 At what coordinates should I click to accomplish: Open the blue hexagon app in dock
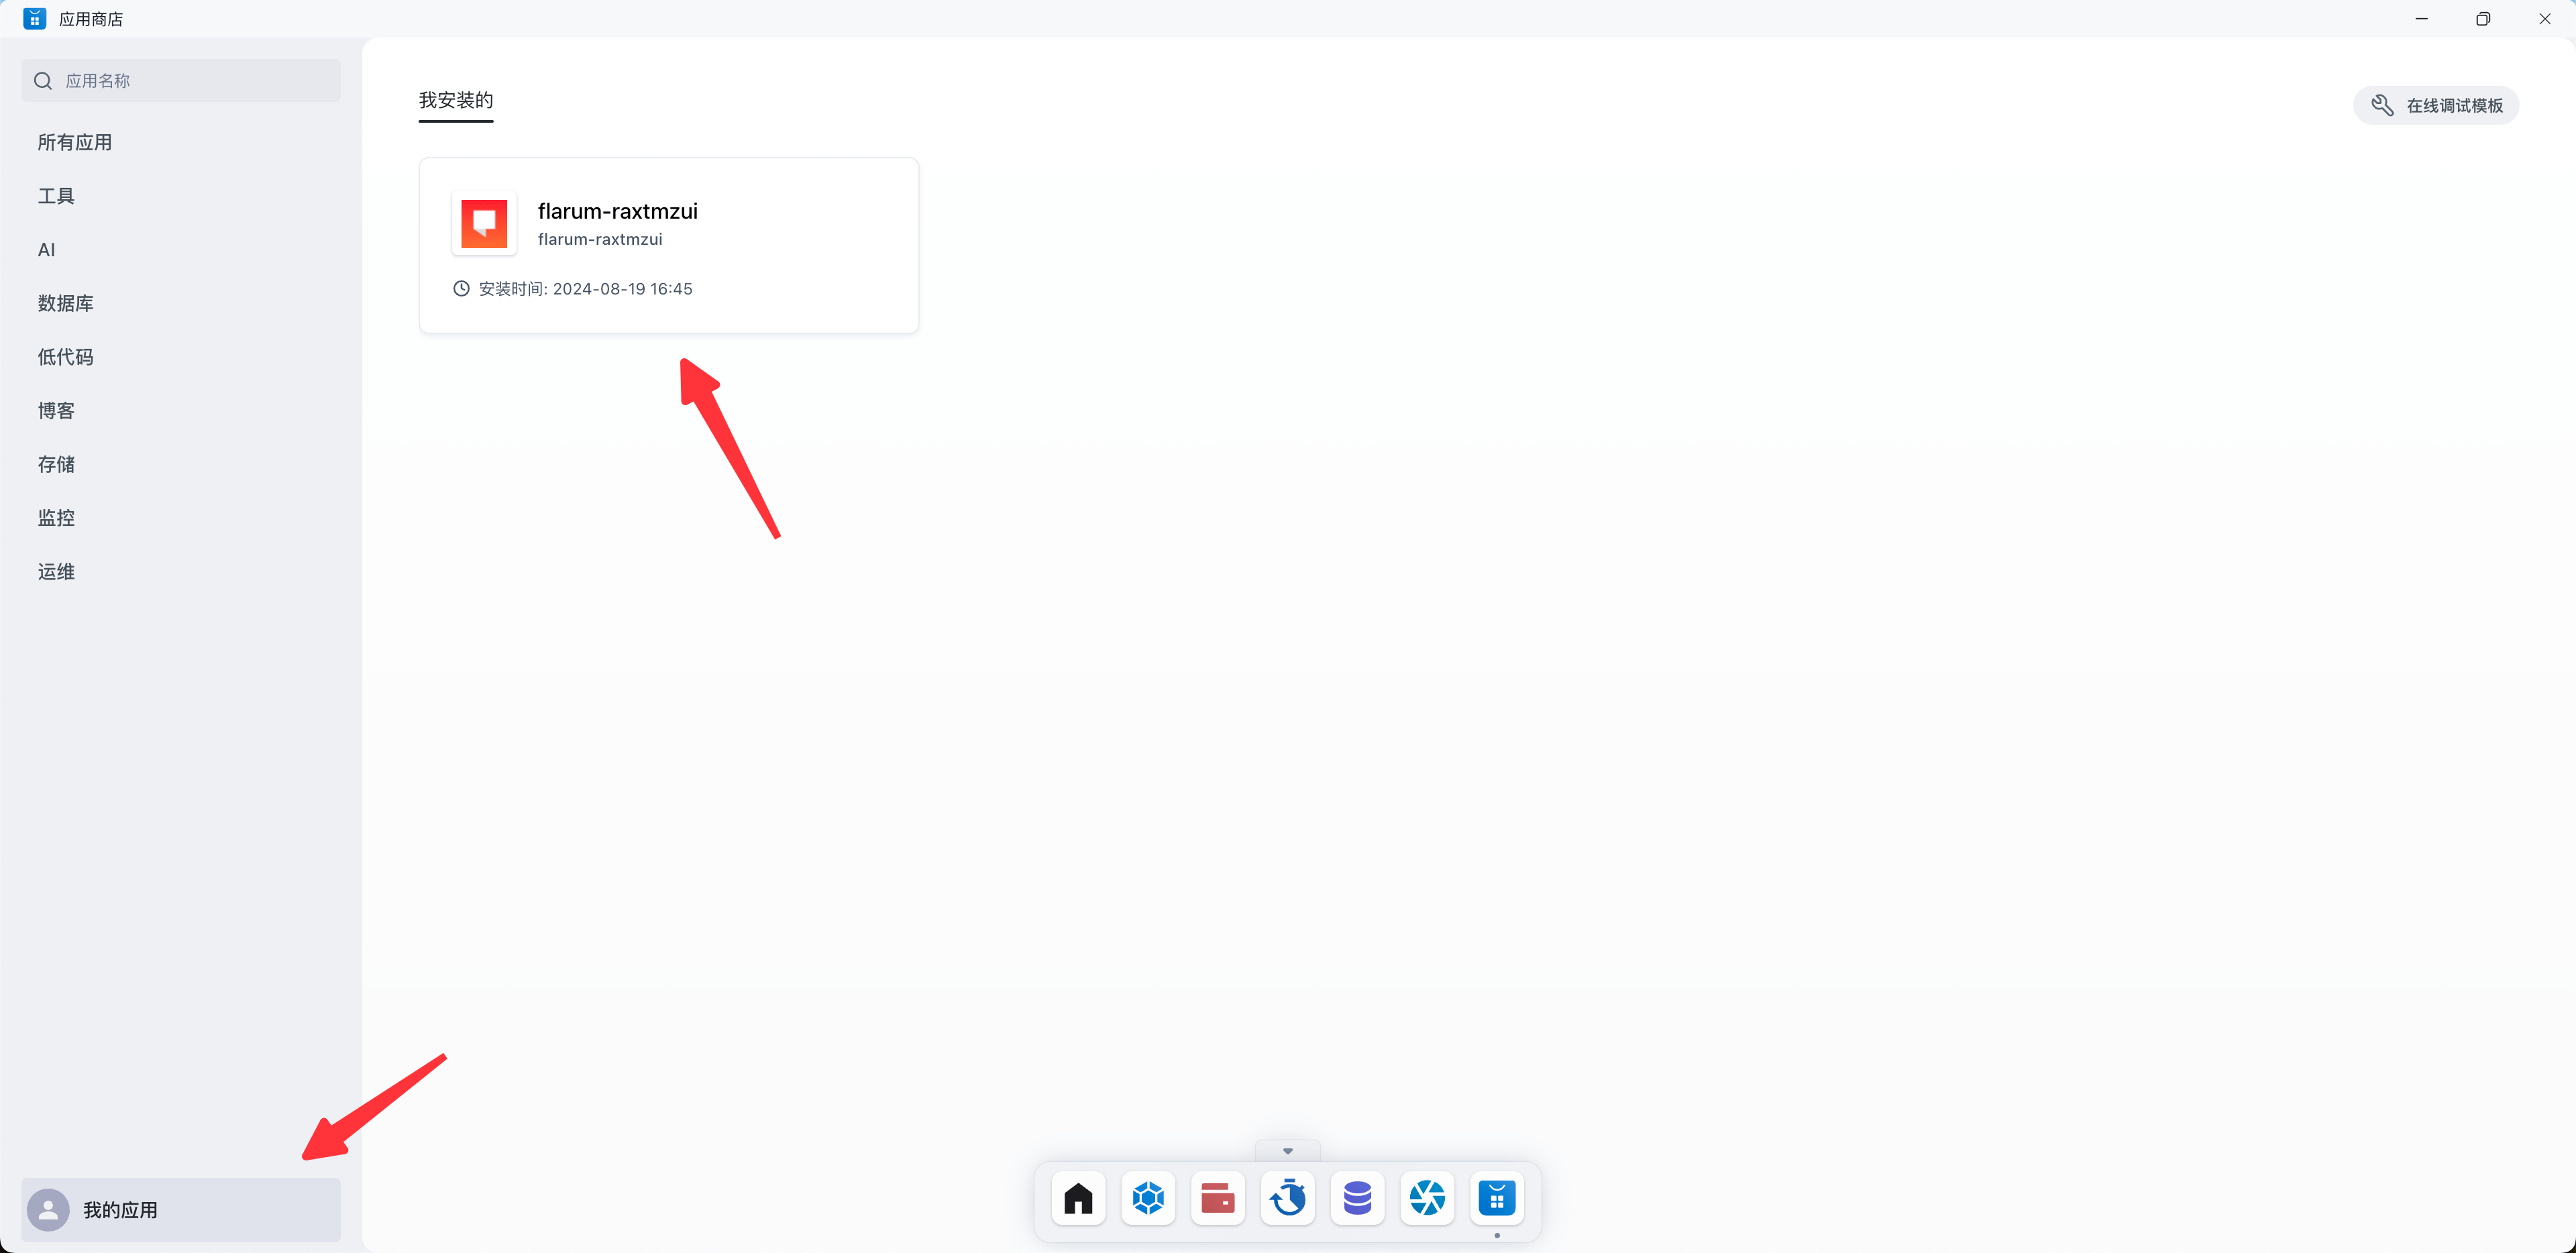(x=1148, y=1198)
